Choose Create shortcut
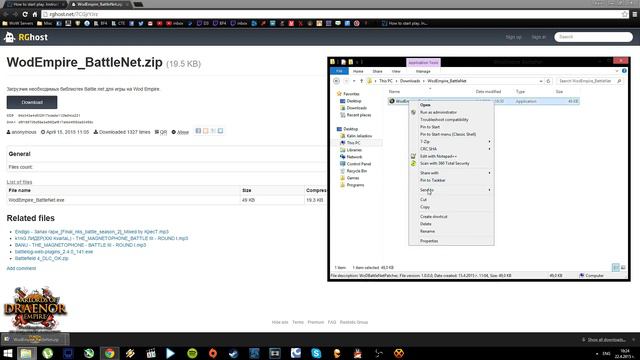Viewport: 640px width, 360px height. pyautogui.click(x=451, y=216)
